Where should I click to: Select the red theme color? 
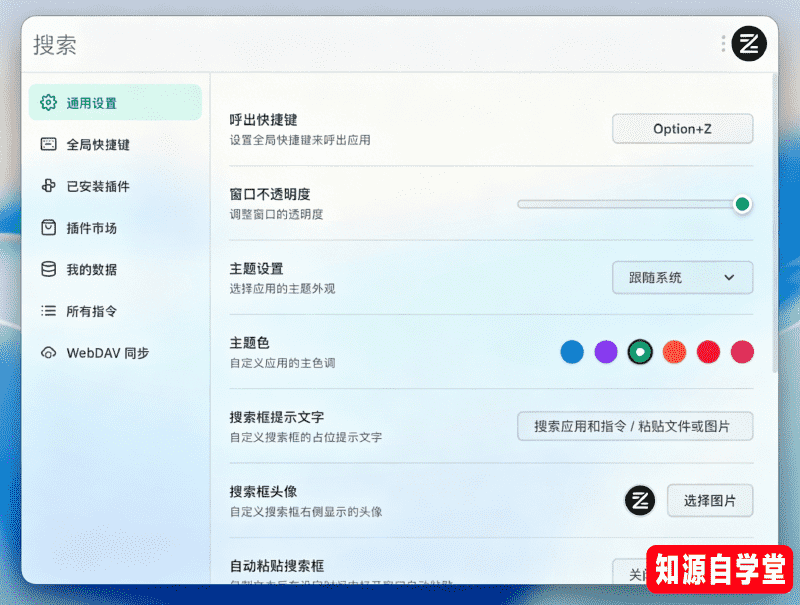[x=708, y=352]
